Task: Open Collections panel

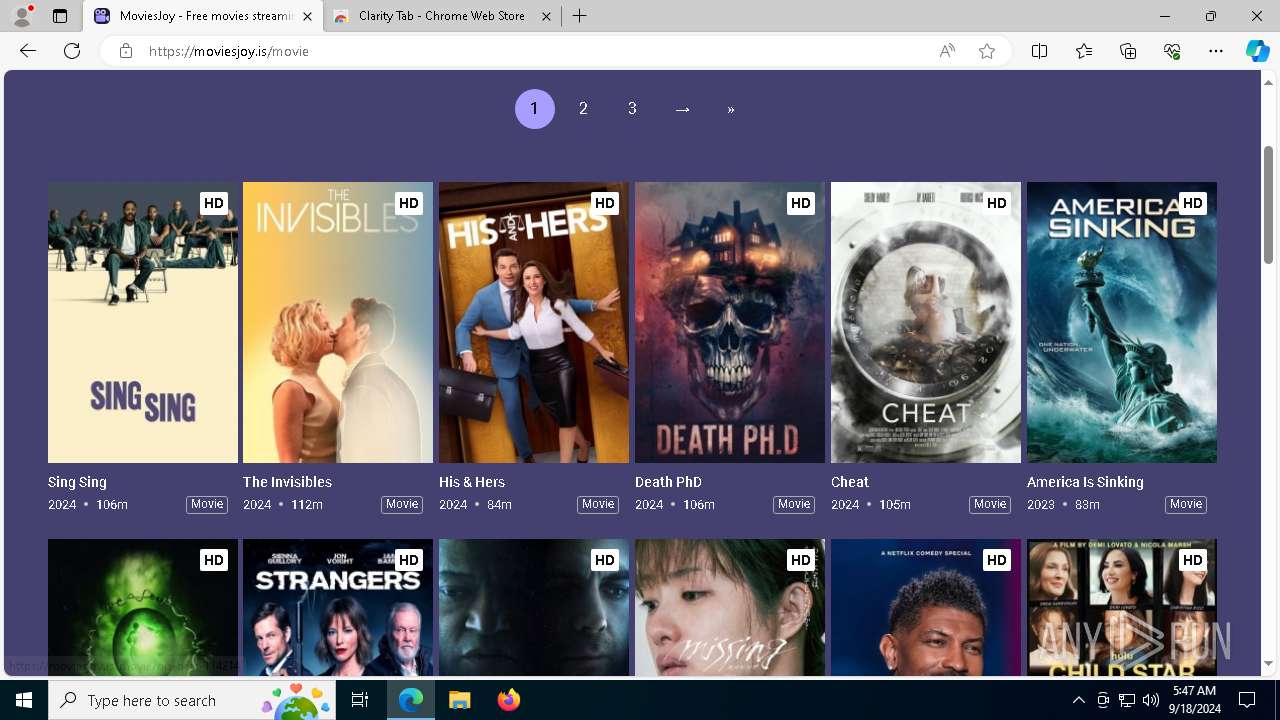Action: 1128,51
